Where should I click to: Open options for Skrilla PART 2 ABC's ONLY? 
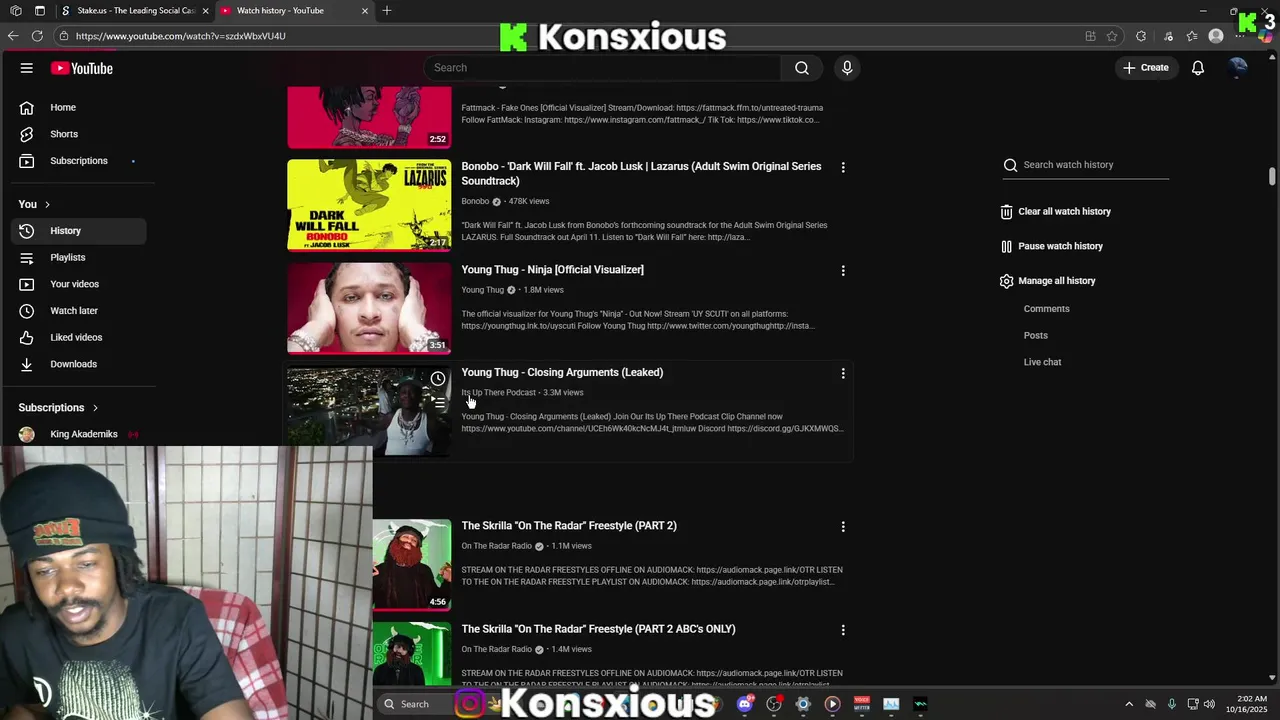[843, 630]
